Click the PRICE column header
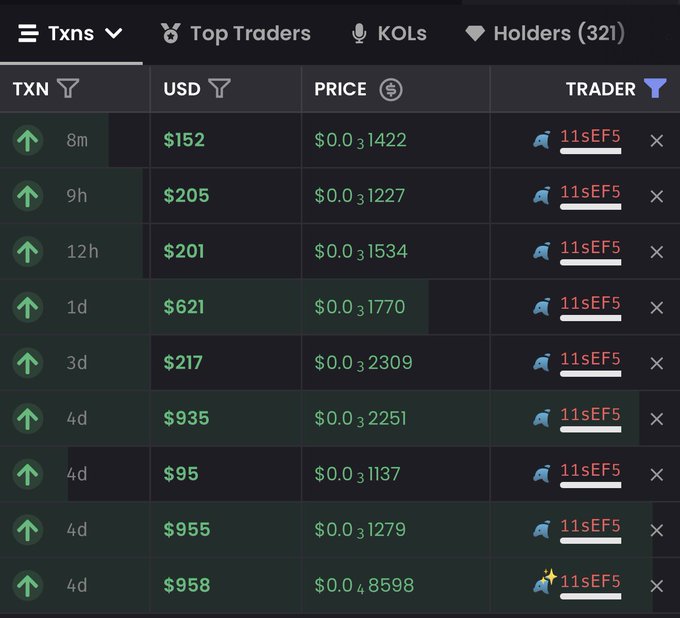This screenshot has height=618, width=680. coord(340,89)
